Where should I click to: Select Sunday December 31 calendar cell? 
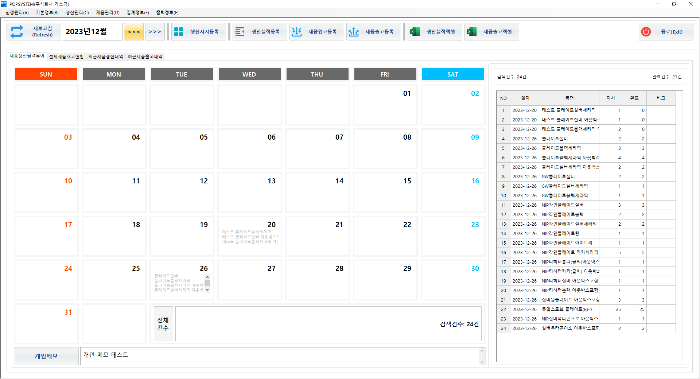[x=46, y=324]
